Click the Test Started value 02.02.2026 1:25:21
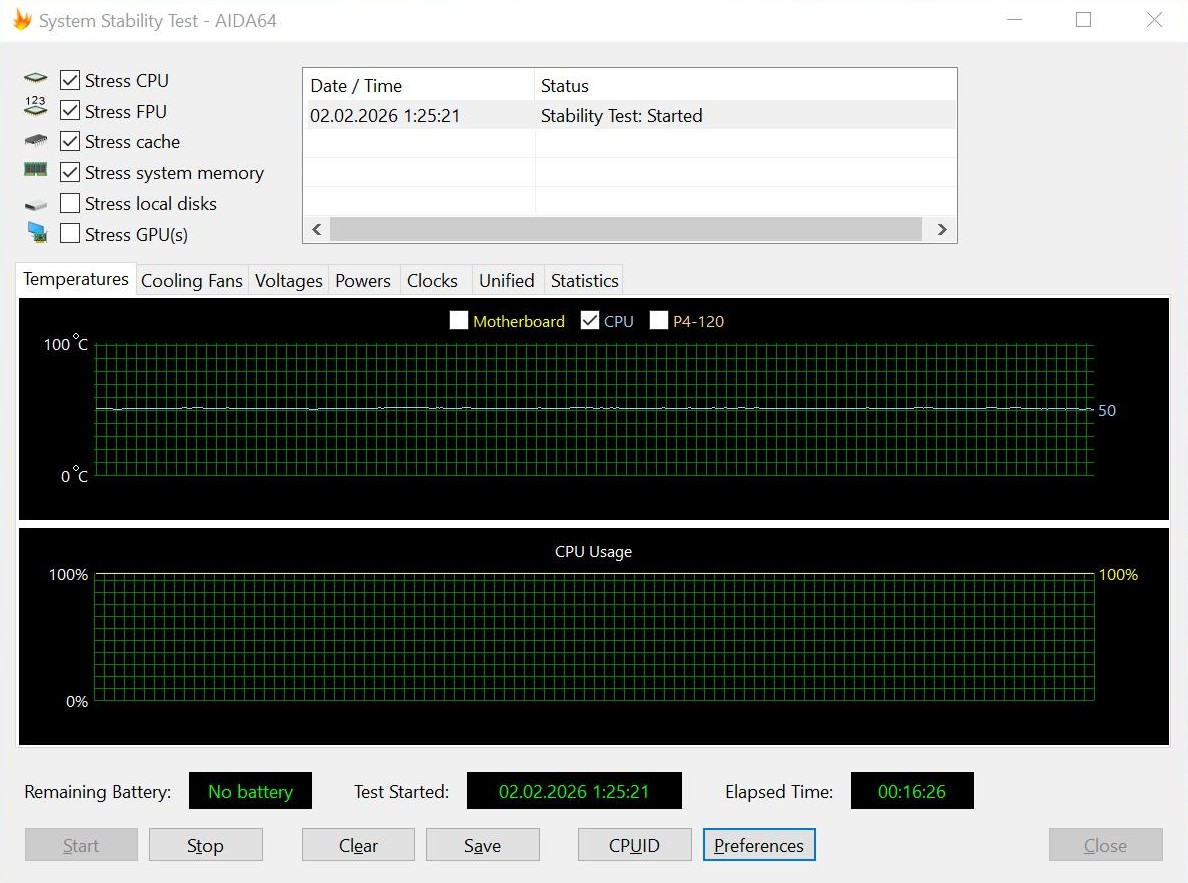This screenshot has height=883, width=1188. [x=574, y=791]
